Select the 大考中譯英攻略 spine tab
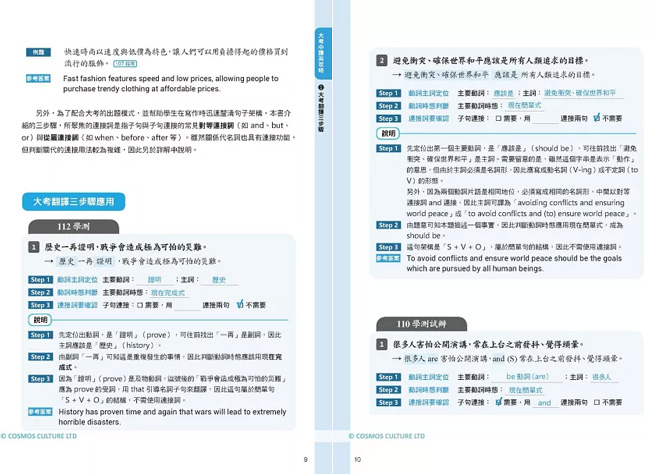The image size is (650, 474). (322, 53)
